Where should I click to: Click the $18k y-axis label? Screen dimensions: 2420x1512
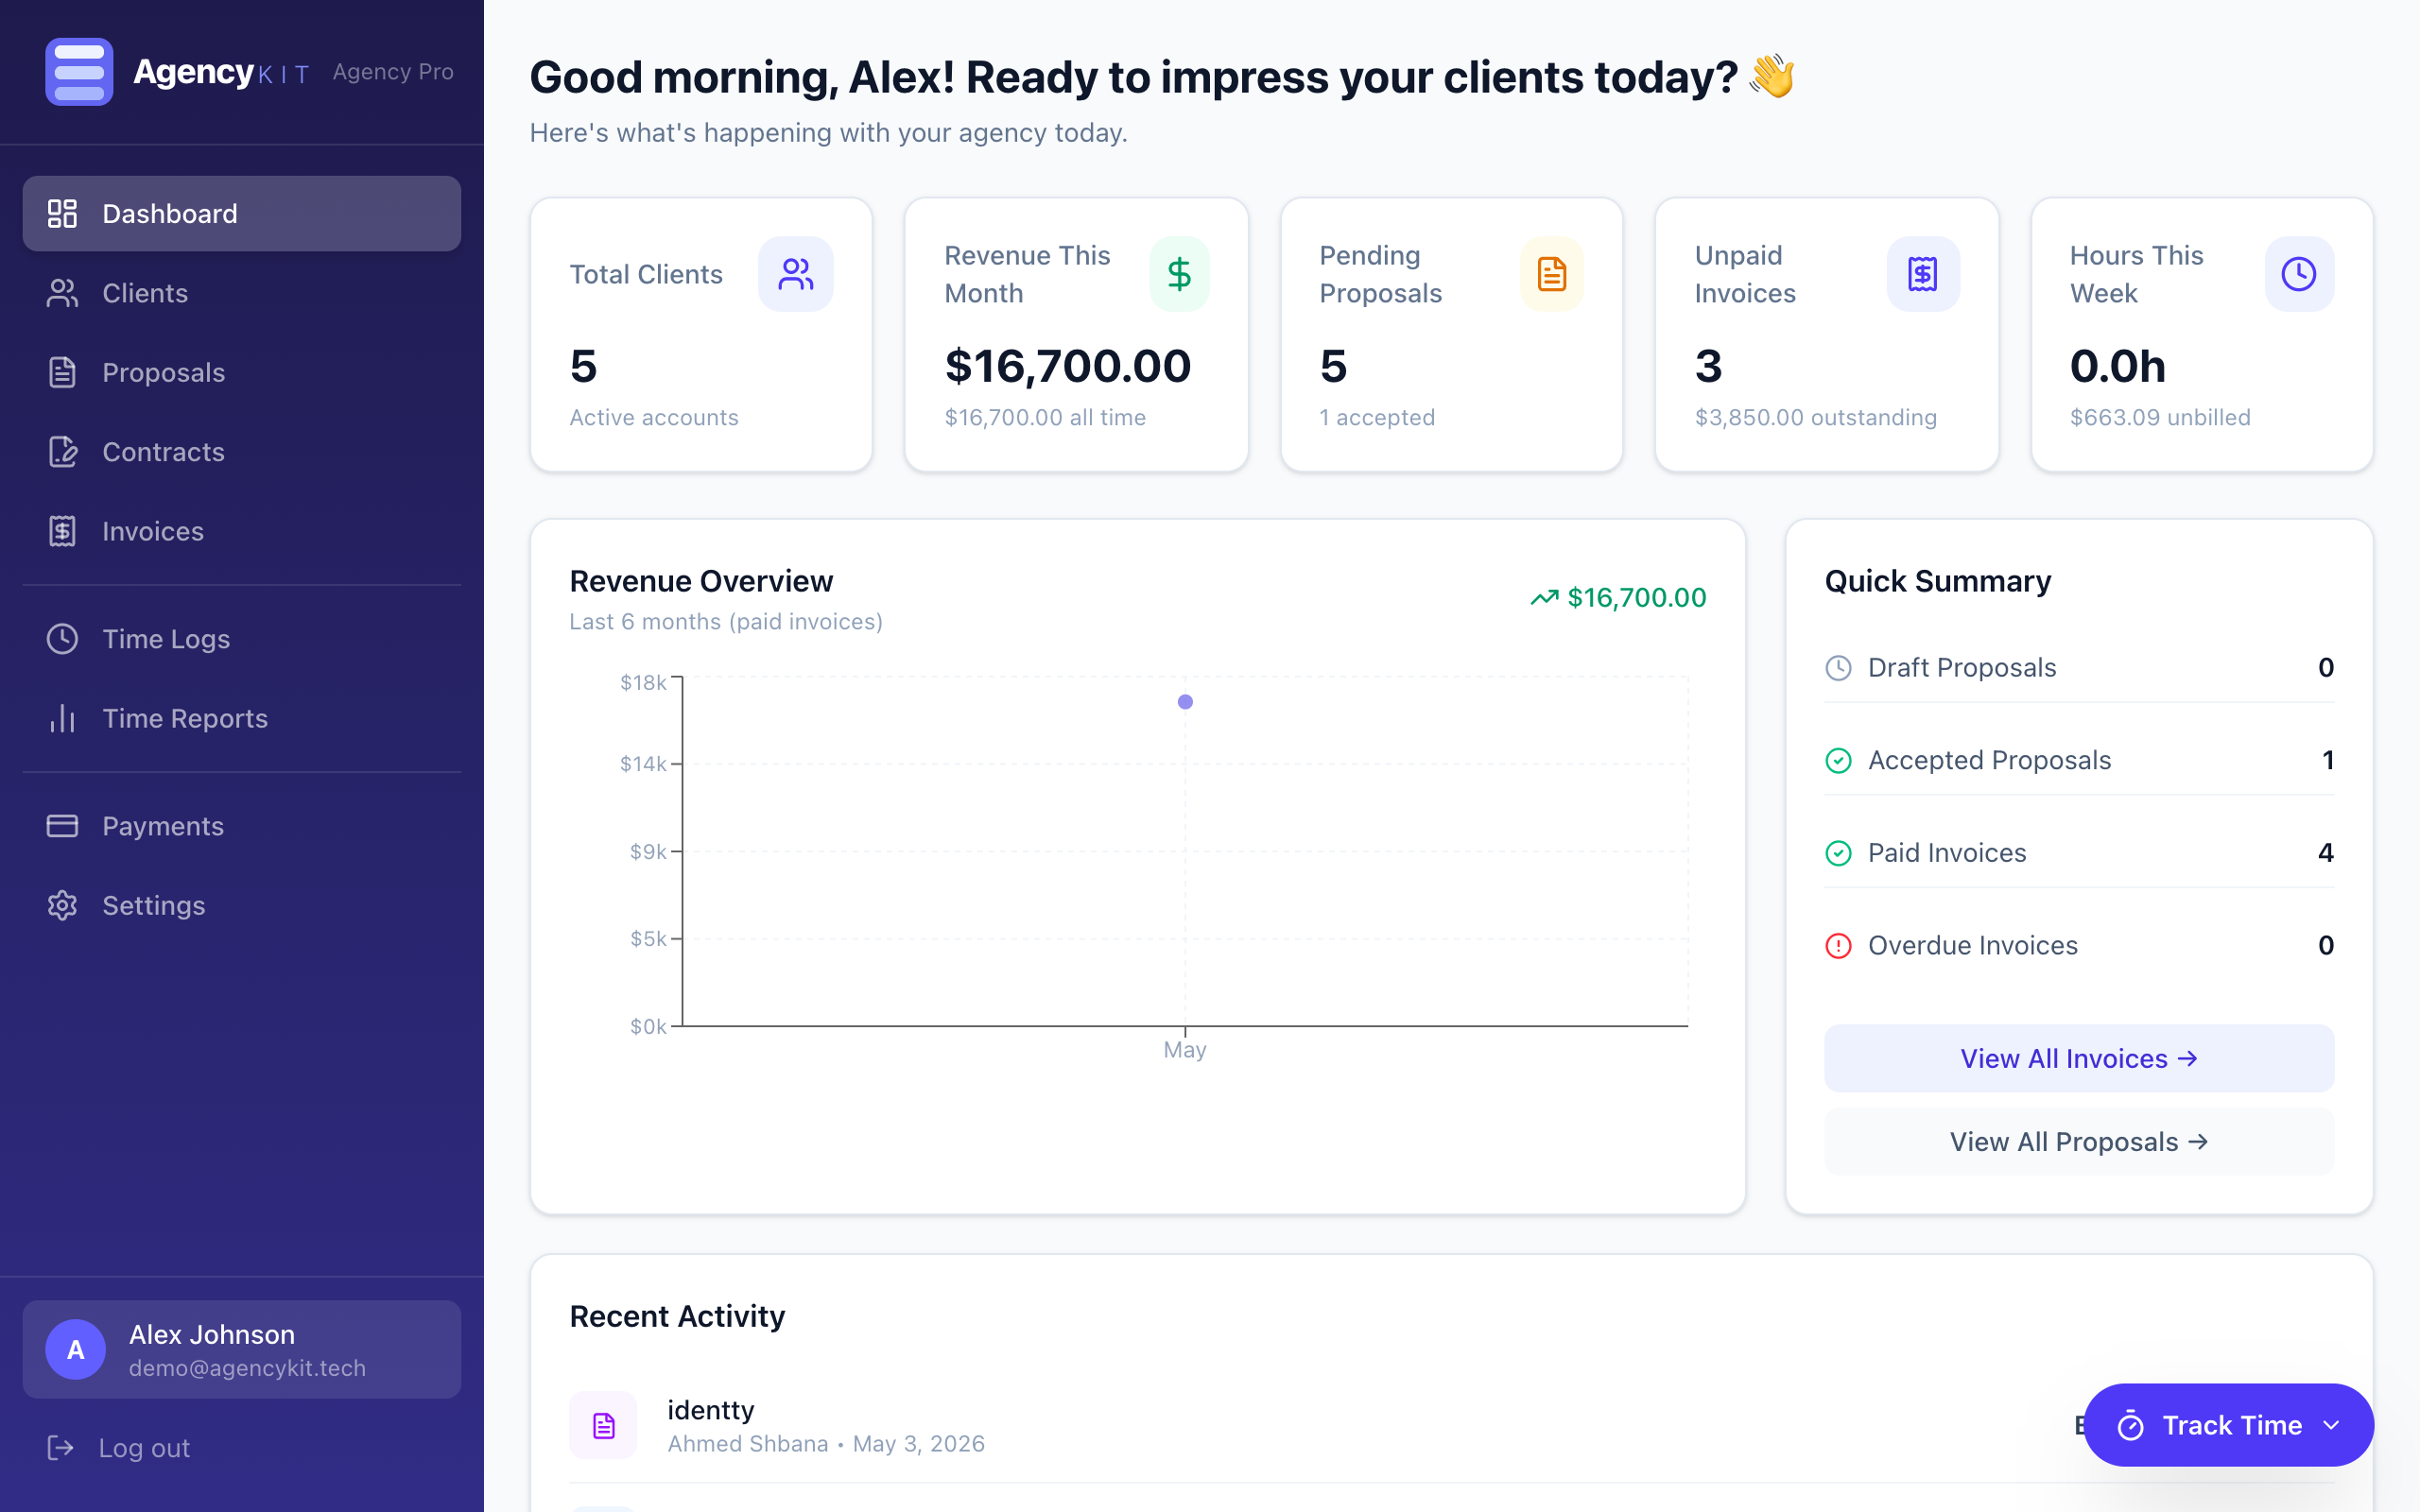click(x=643, y=683)
